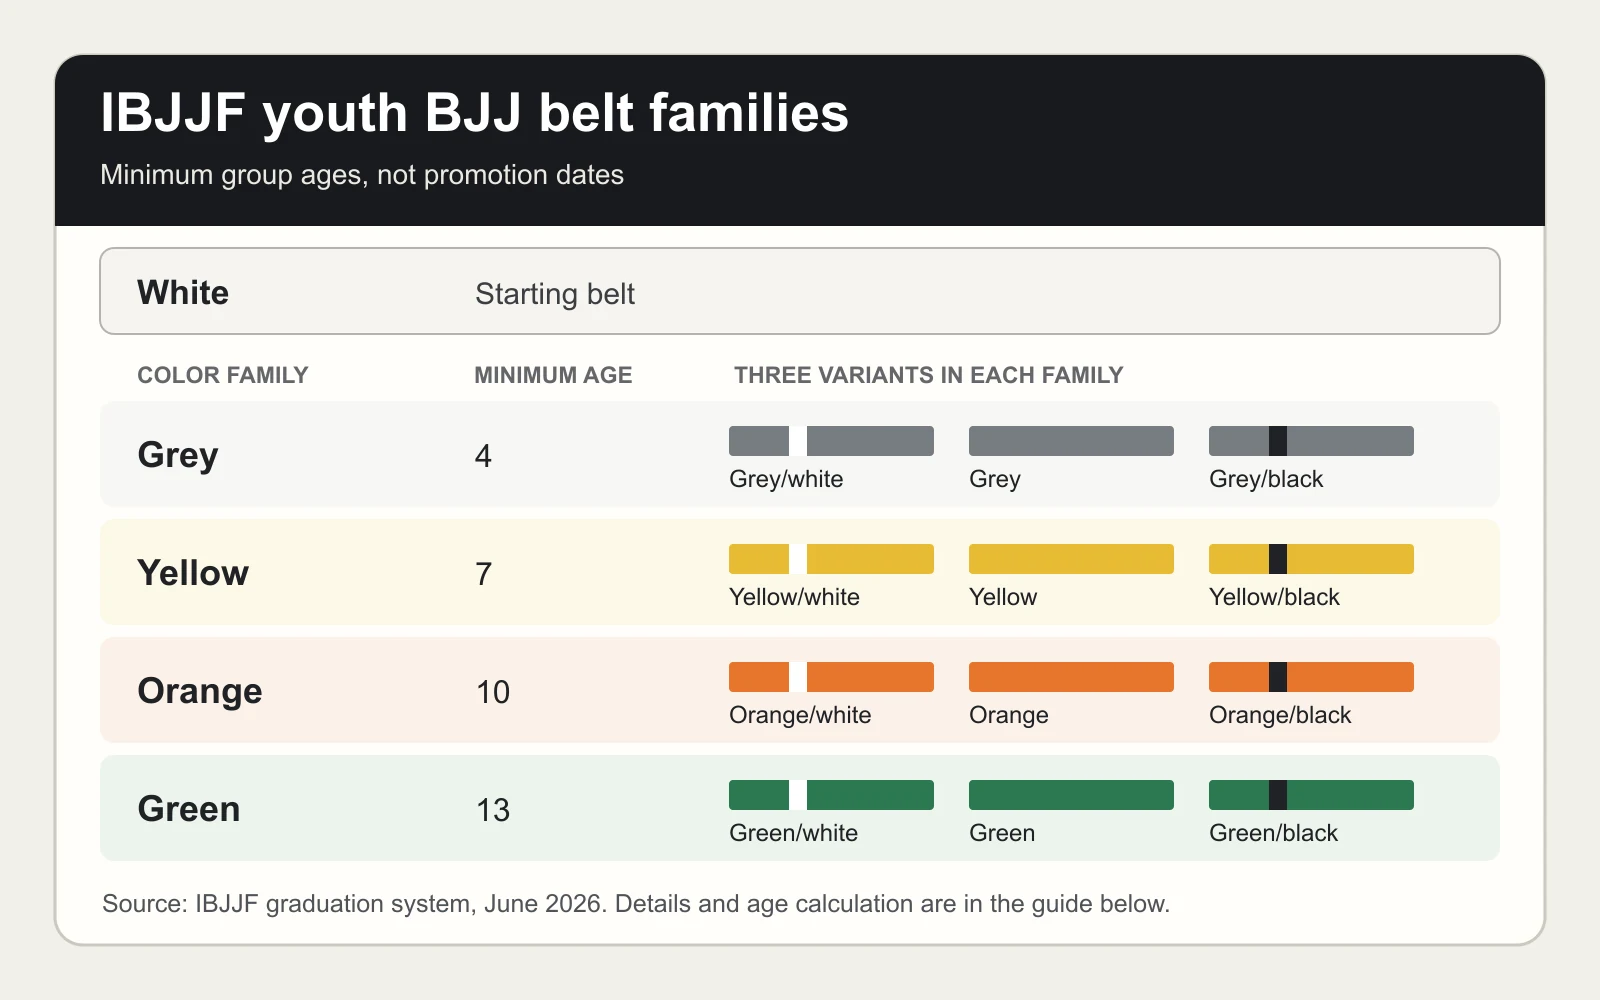Click the subtitle 'Minimum group ages, not promotion dates'

(362, 175)
